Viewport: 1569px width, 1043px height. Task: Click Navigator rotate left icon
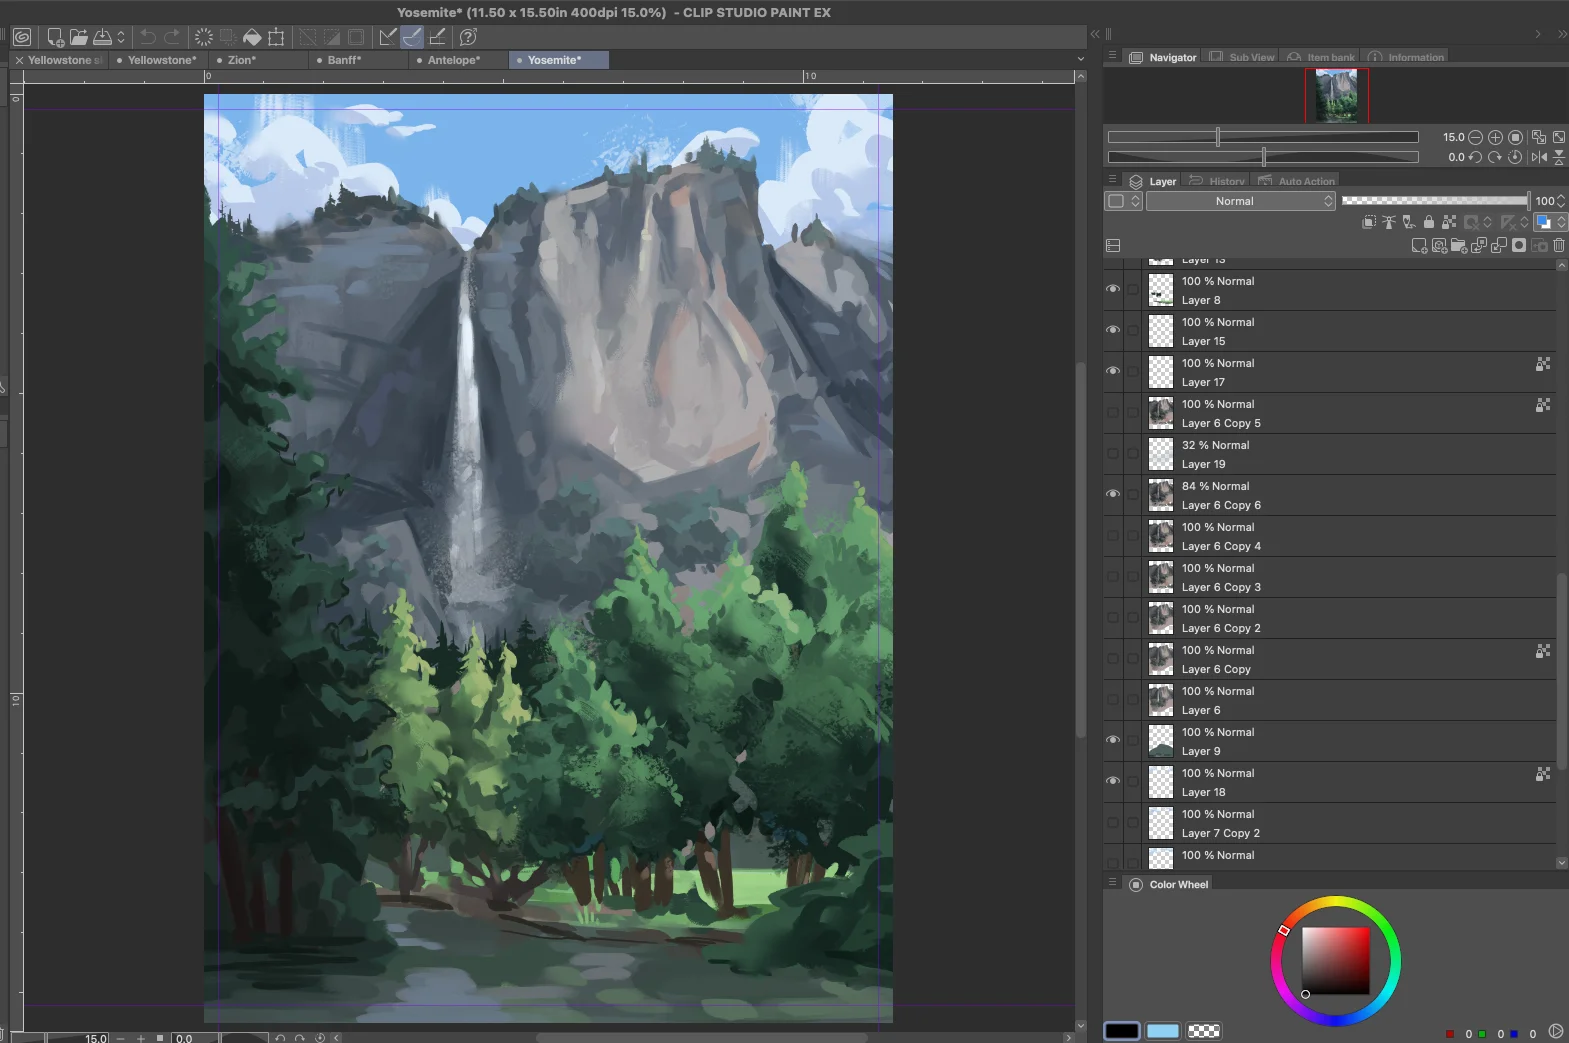[1476, 157]
